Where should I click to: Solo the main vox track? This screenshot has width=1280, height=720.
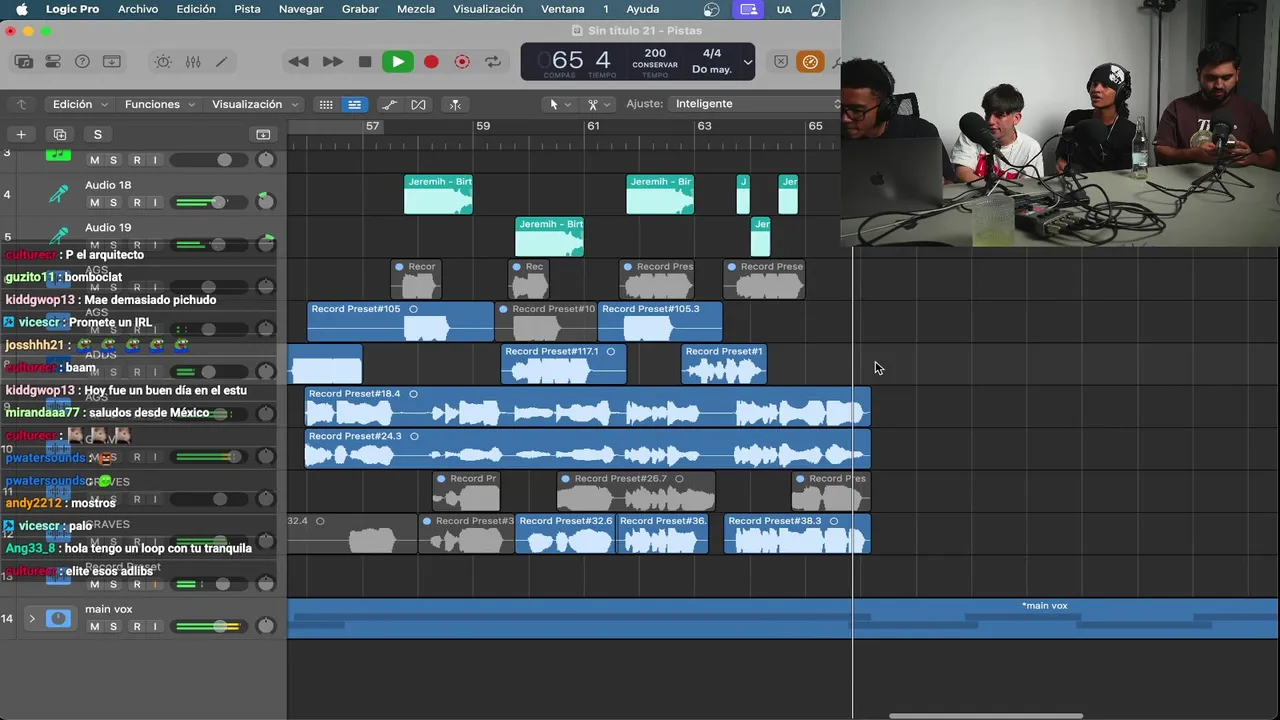[113, 627]
